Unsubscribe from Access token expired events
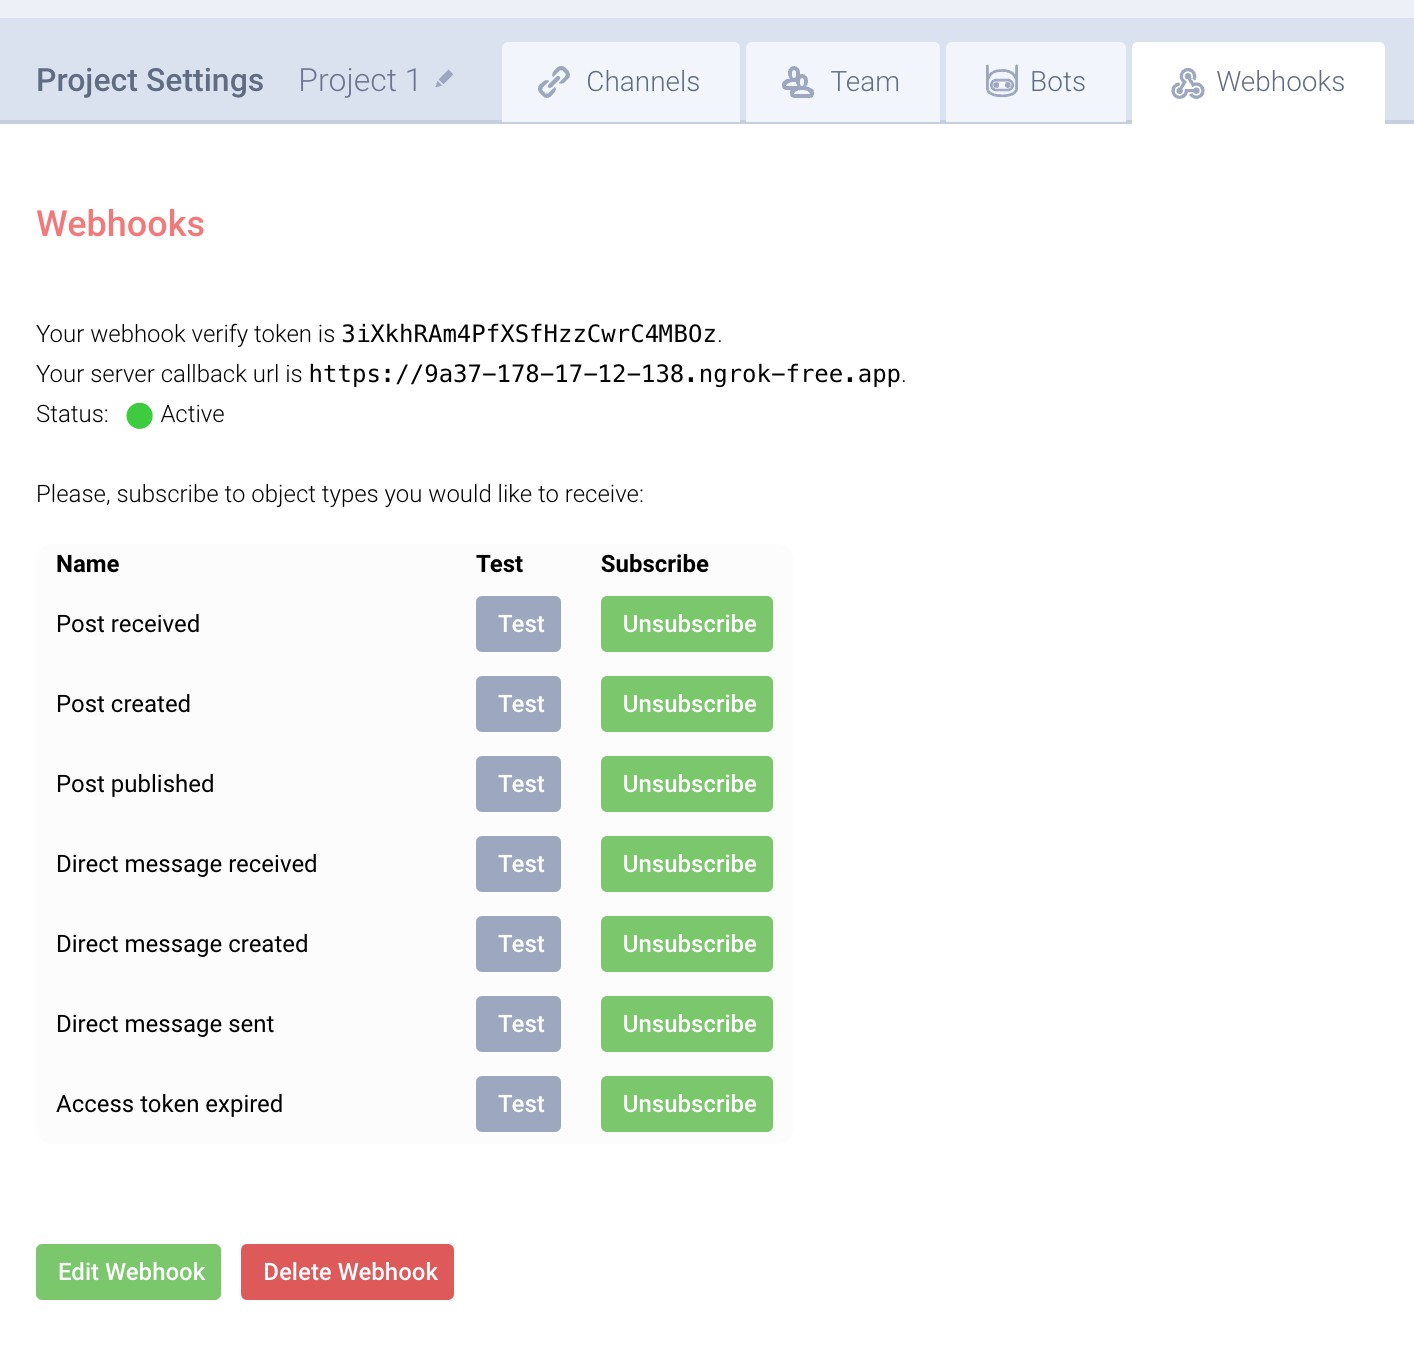This screenshot has height=1352, width=1414. pos(686,1104)
